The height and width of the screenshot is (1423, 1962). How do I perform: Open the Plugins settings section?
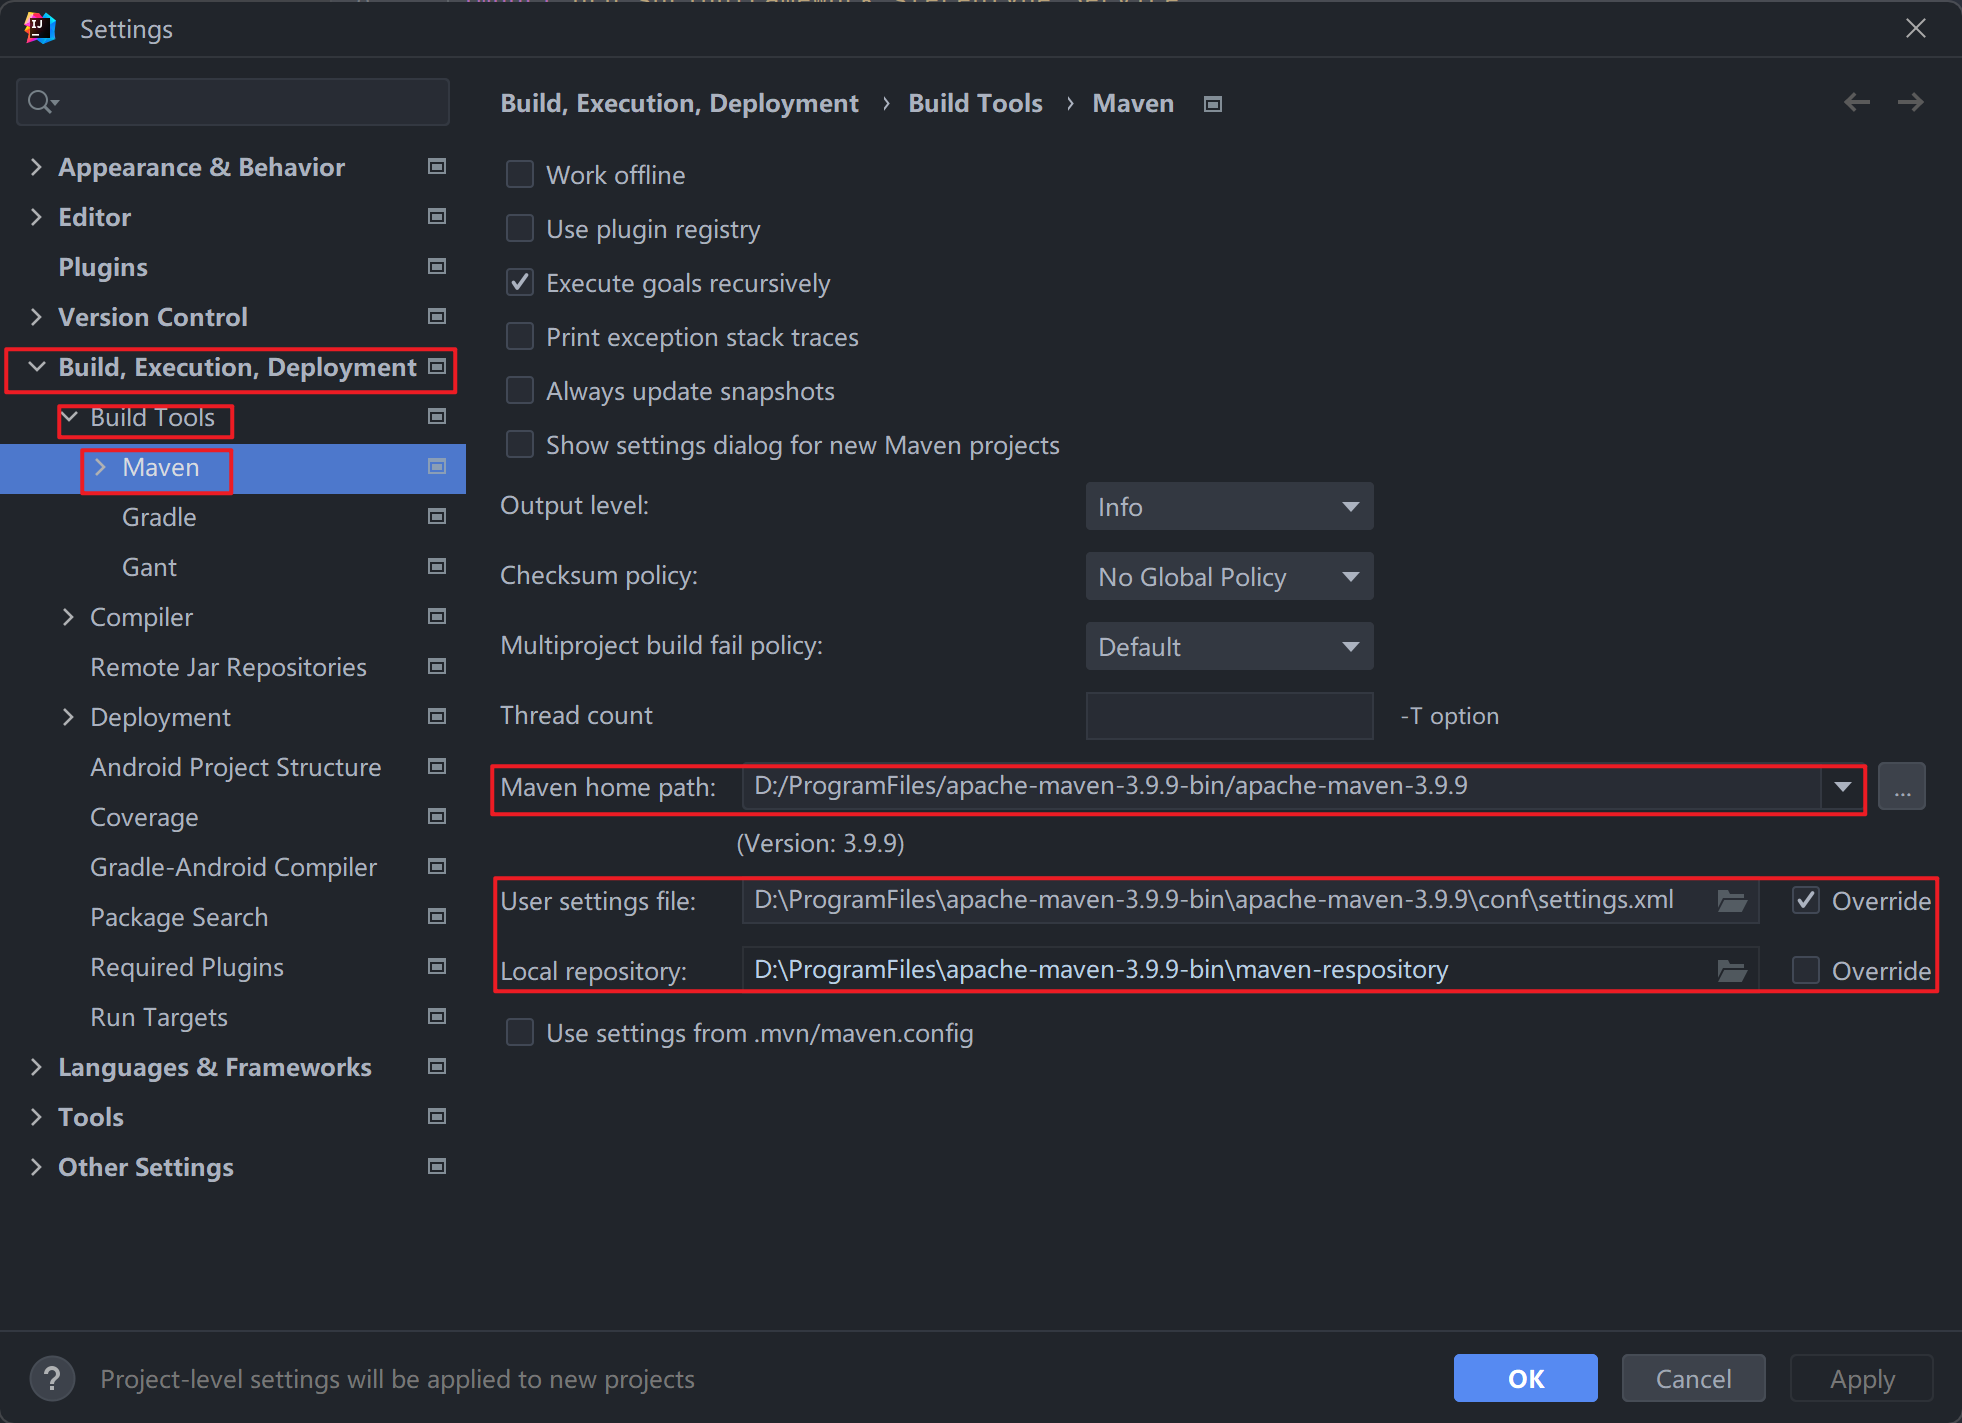[103, 267]
